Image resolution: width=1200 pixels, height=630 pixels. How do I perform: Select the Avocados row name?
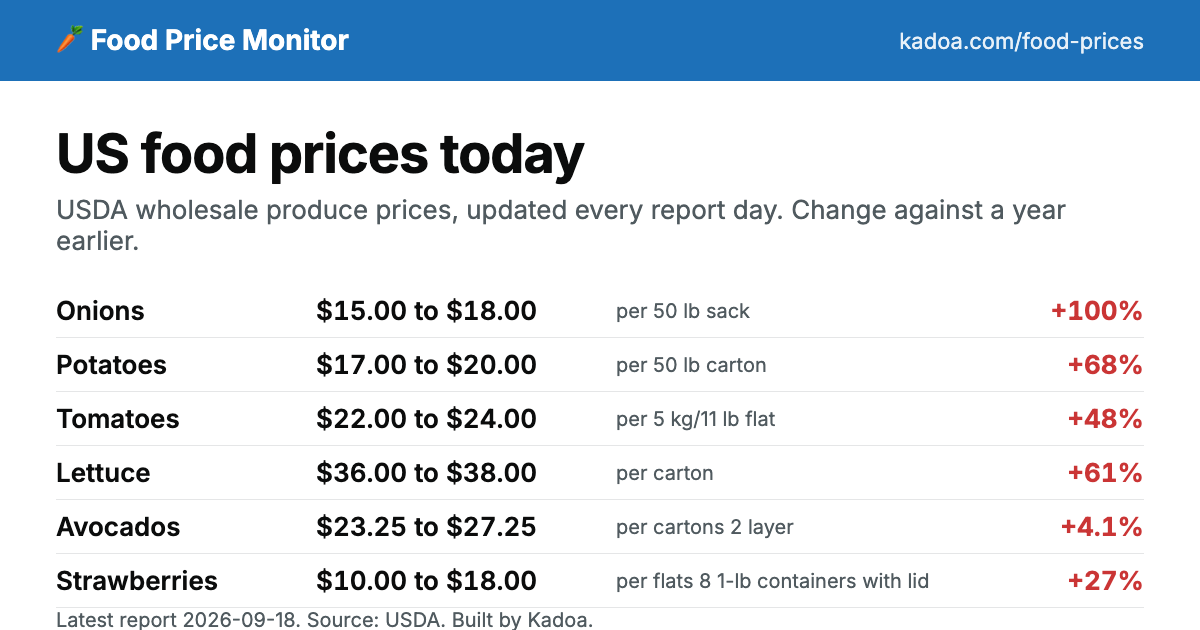click(118, 527)
